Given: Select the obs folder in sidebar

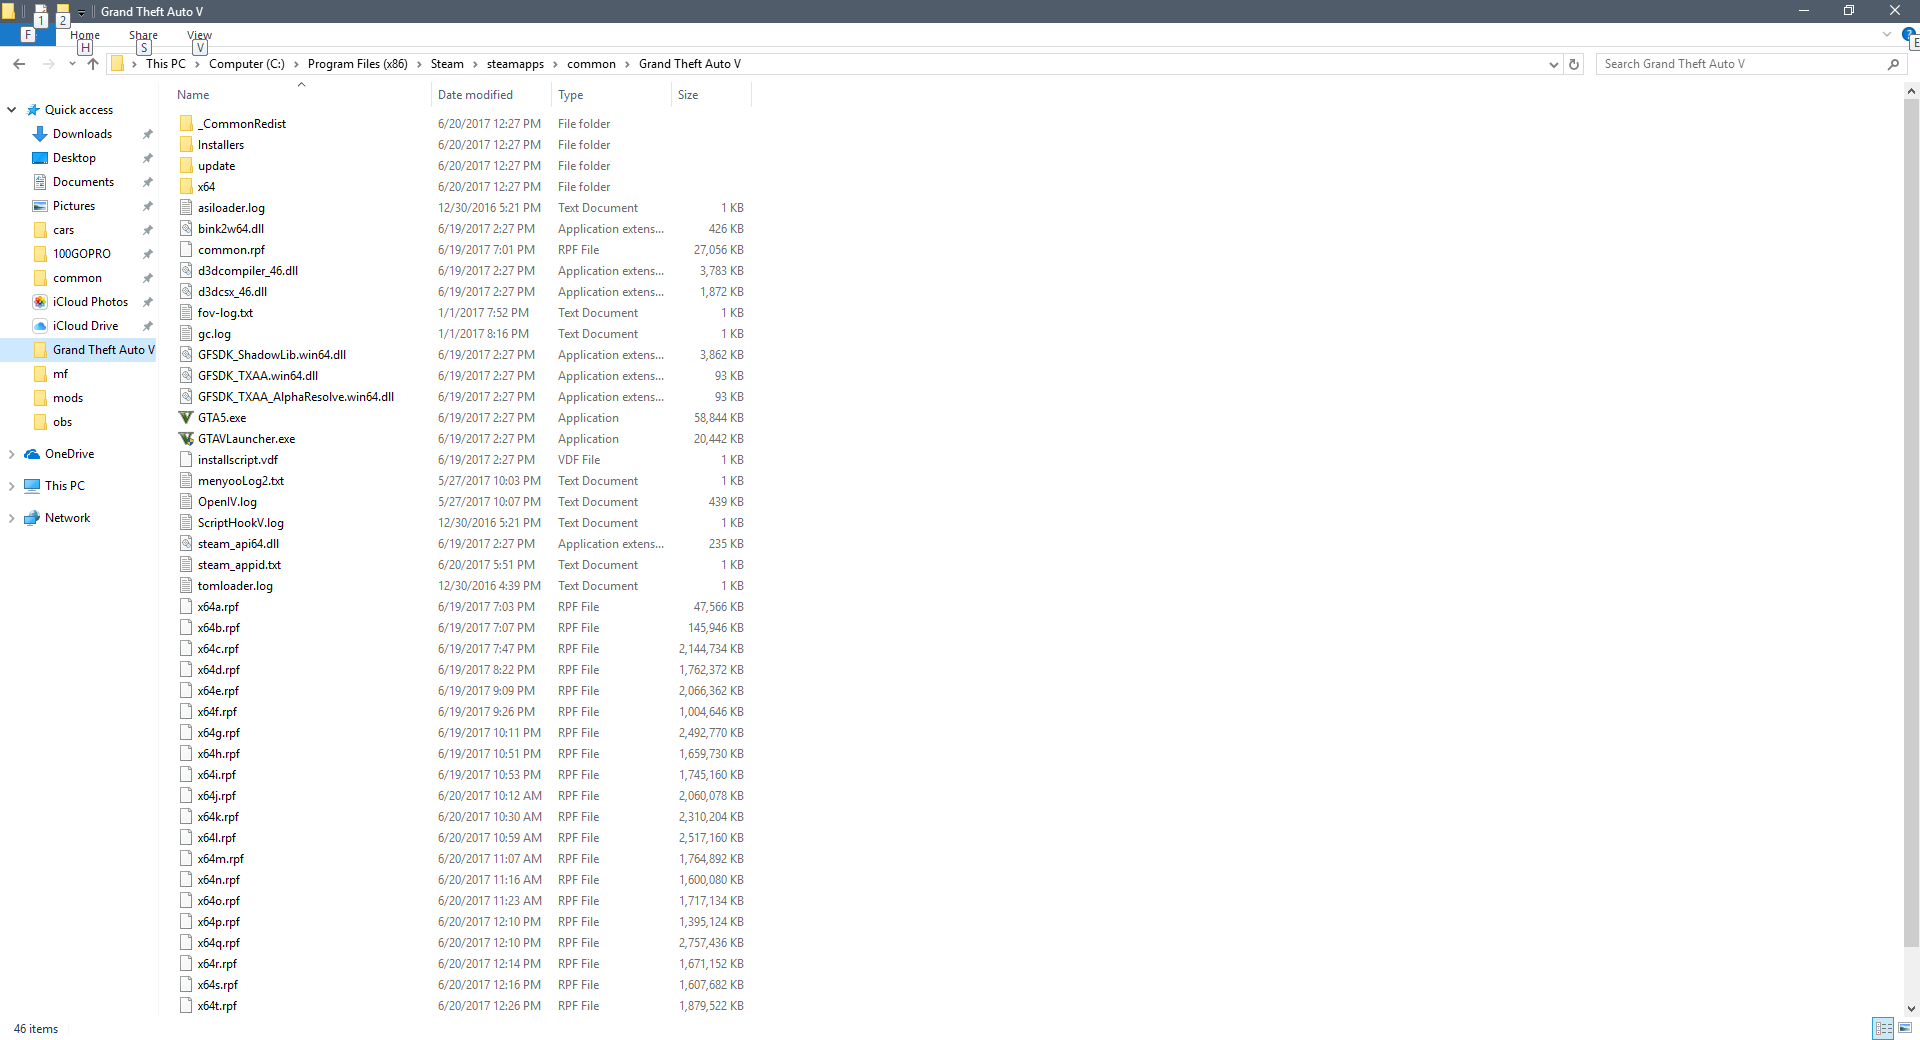Looking at the screenshot, I should [62, 422].
